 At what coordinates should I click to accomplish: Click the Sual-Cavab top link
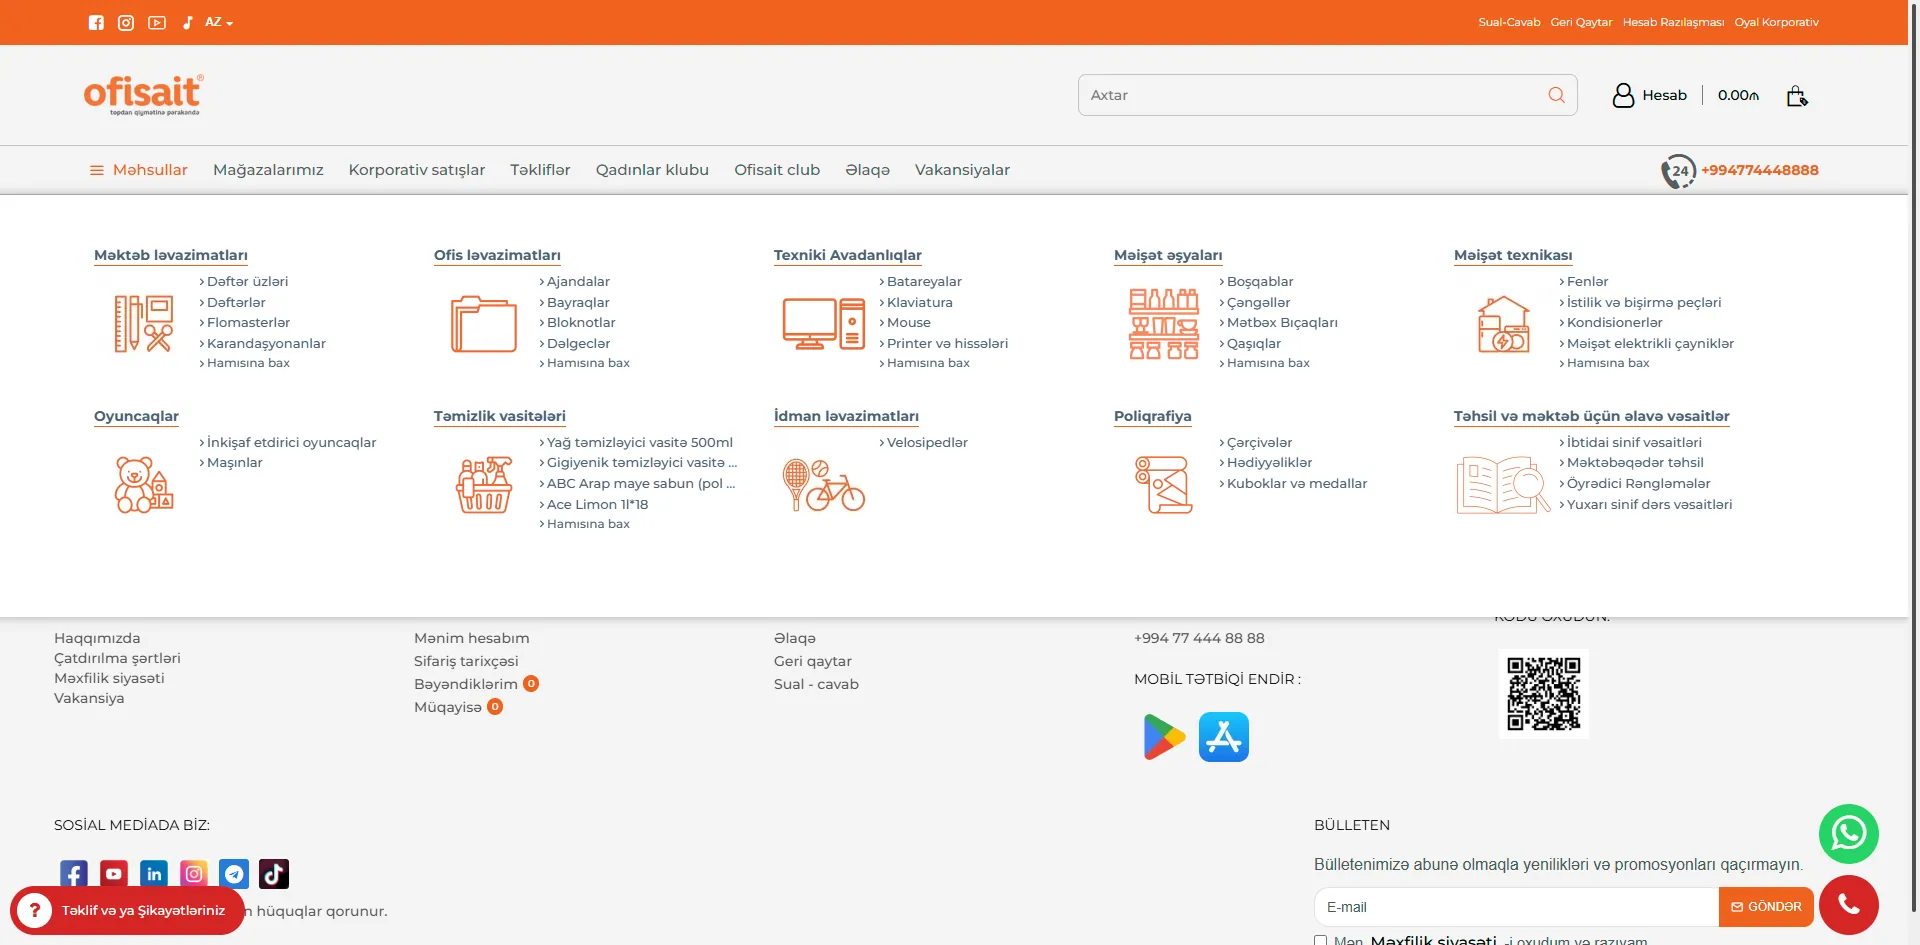(x=1509, y=22)
